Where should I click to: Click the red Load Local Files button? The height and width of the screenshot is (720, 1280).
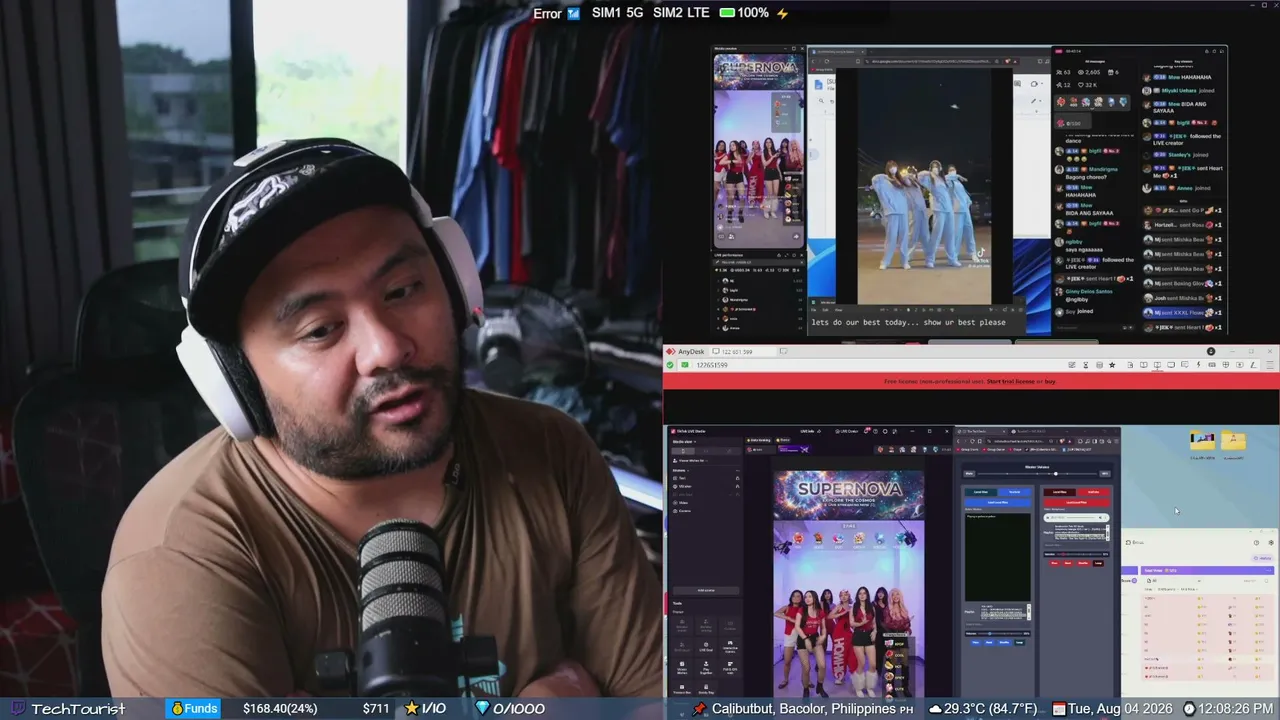pyautogui.click(x=1076, y=502)
